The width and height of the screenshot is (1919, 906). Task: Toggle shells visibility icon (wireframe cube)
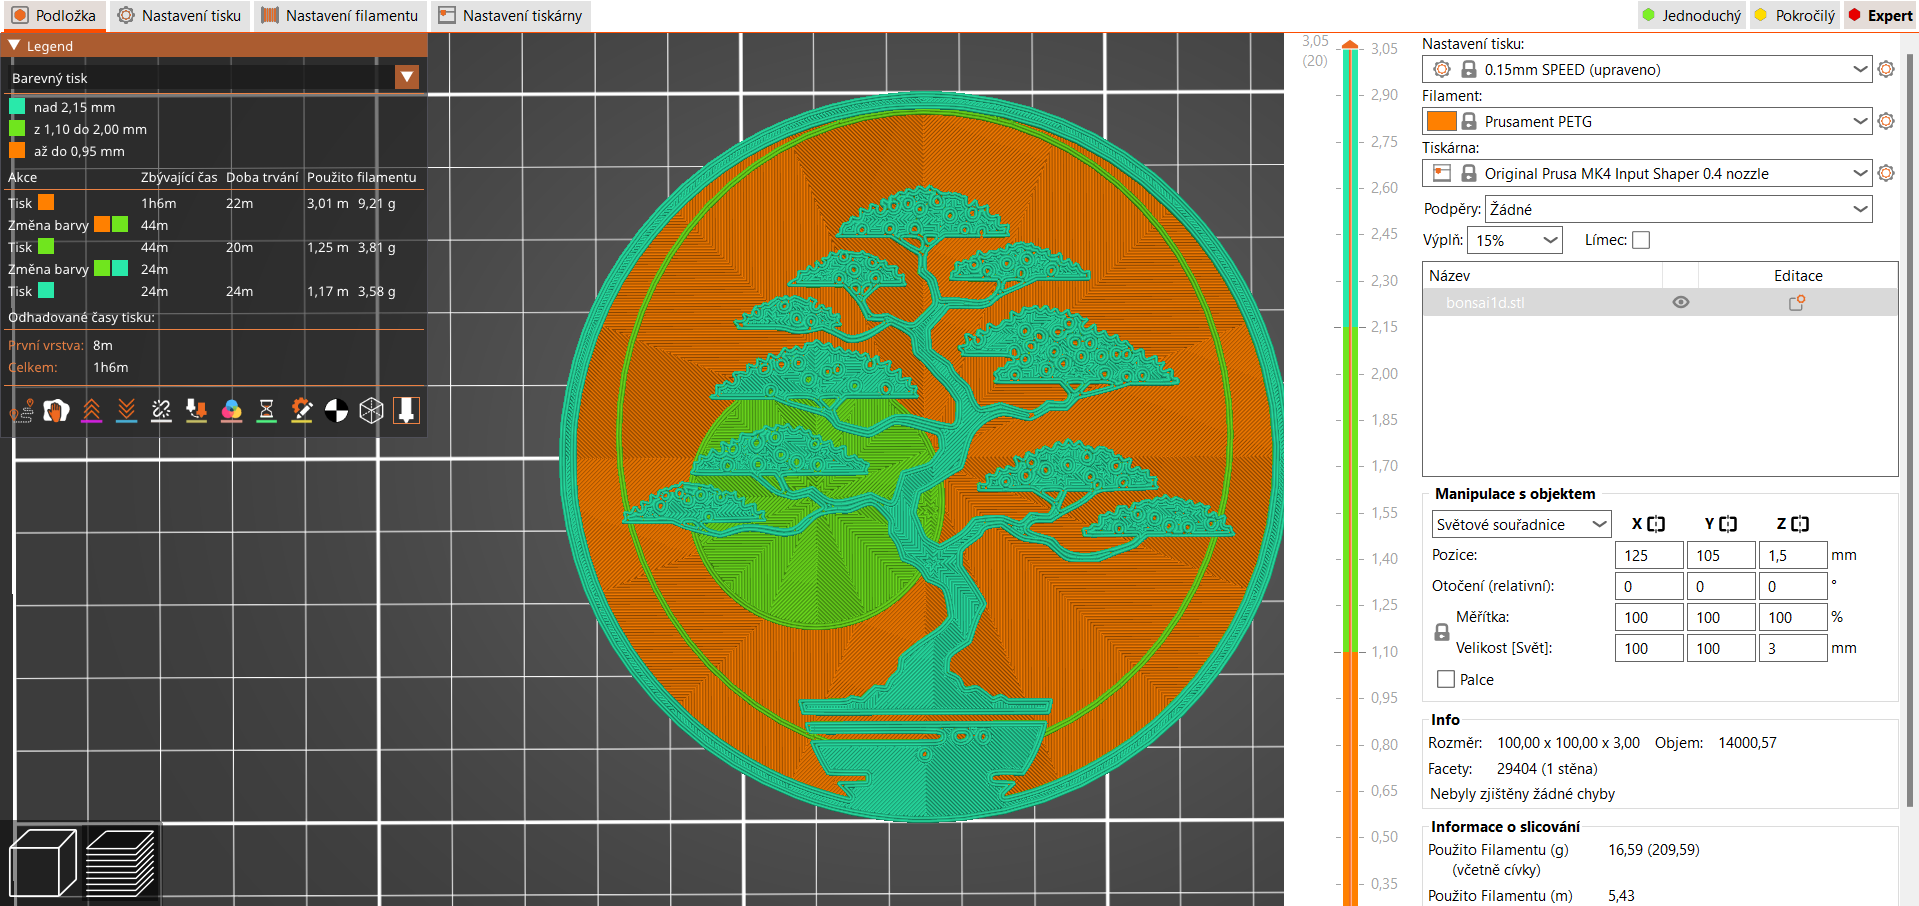(371, 411)
